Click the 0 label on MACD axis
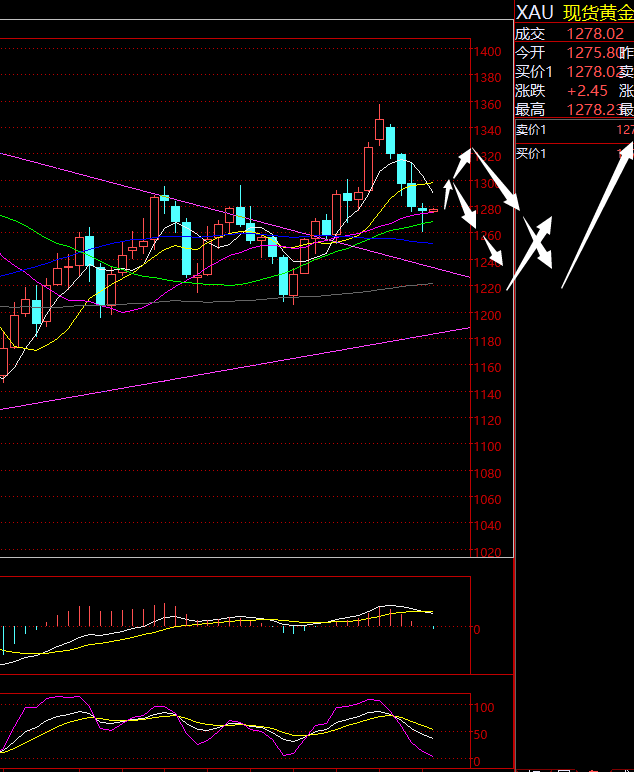Screen dimensions: 634x772 pos(476,629)
